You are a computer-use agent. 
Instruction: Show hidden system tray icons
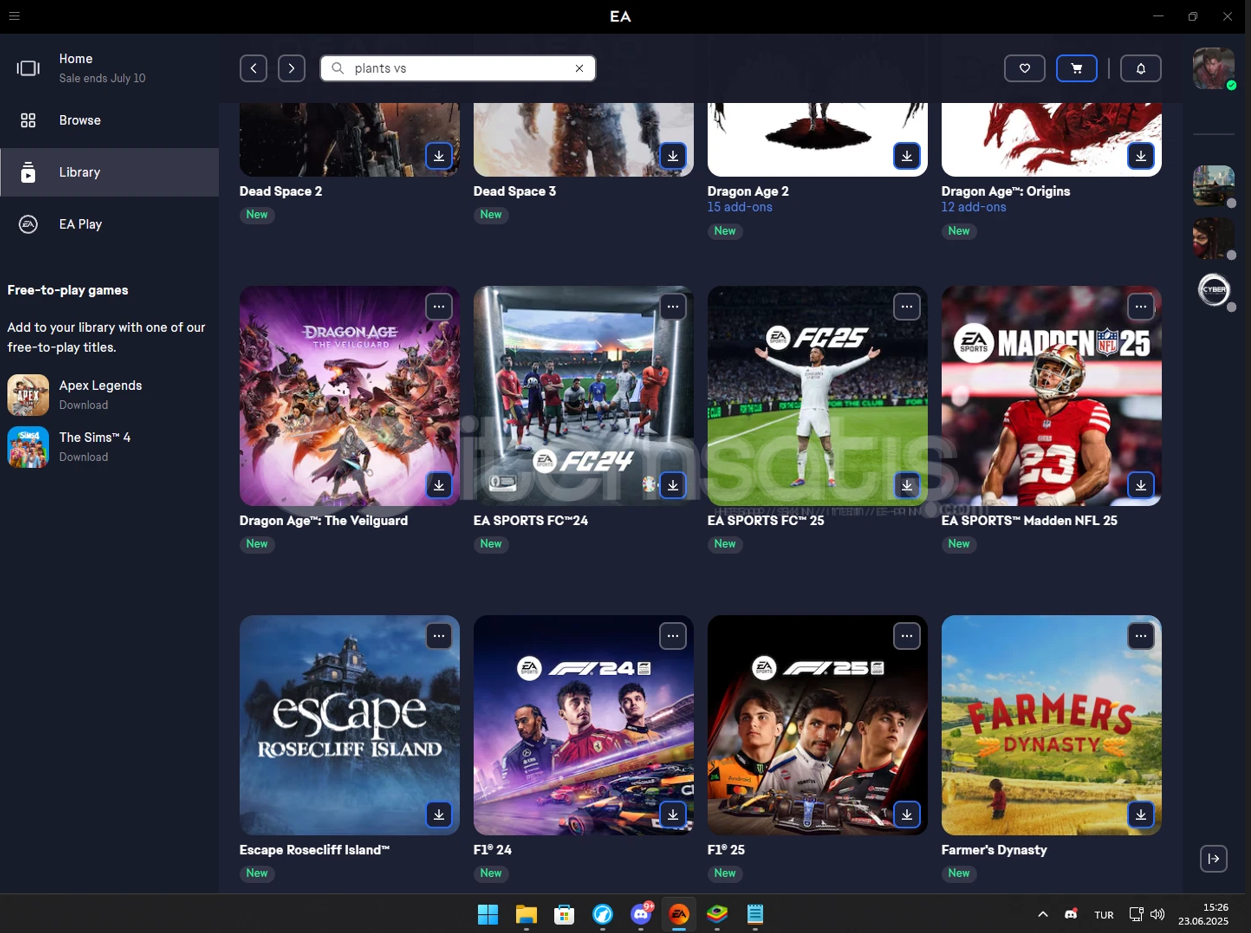pos(1042,914)
